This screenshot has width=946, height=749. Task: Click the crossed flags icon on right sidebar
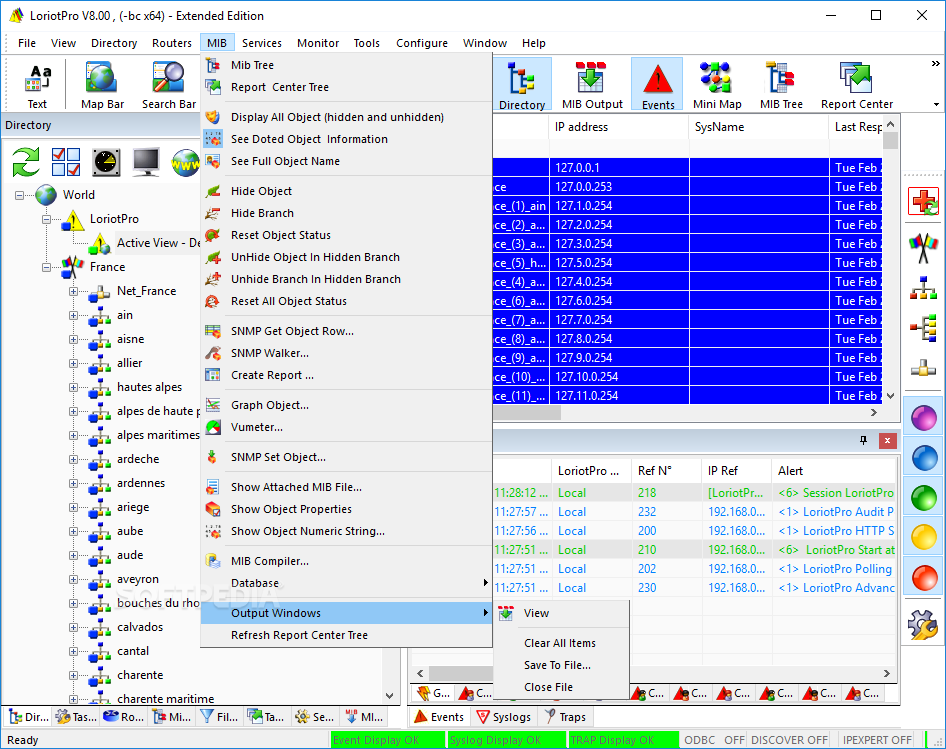point(923,247)
